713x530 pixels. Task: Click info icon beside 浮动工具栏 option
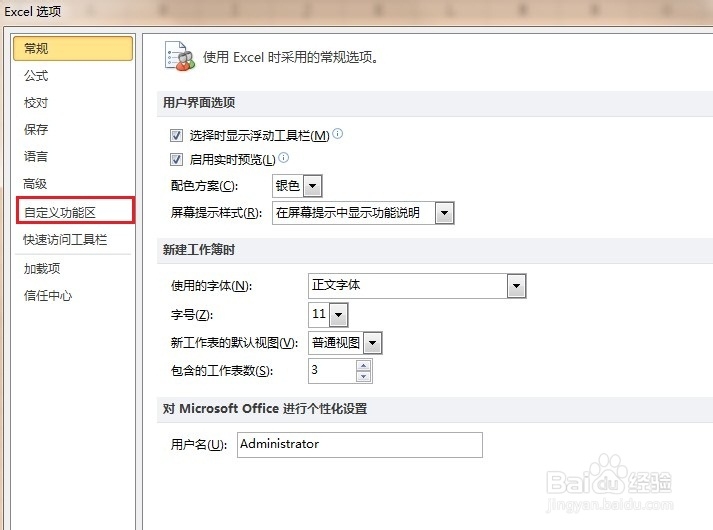tap(337, 134)
